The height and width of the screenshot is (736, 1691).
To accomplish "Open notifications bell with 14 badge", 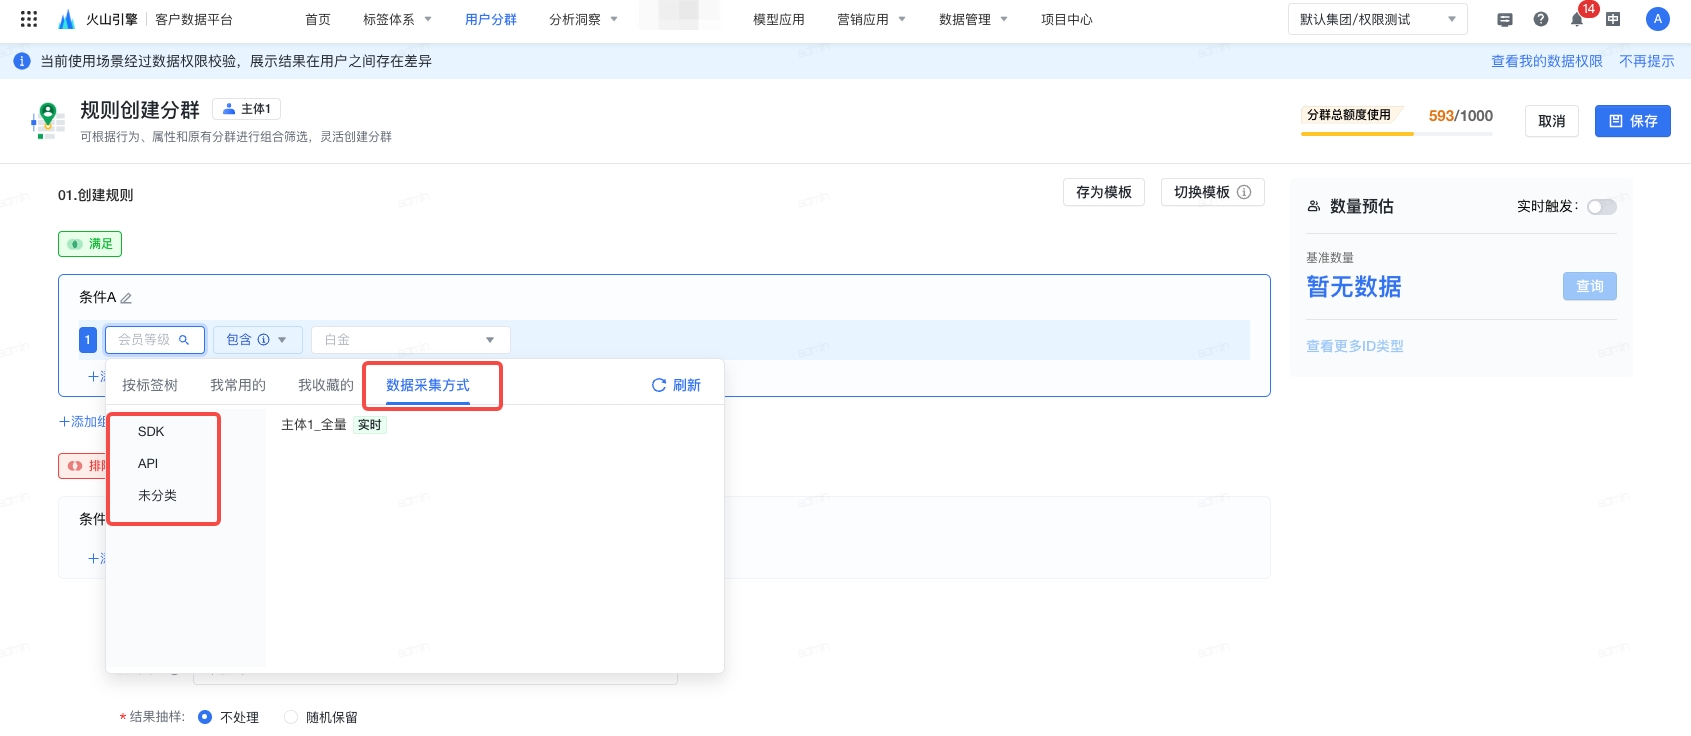I will (1577, 19).
